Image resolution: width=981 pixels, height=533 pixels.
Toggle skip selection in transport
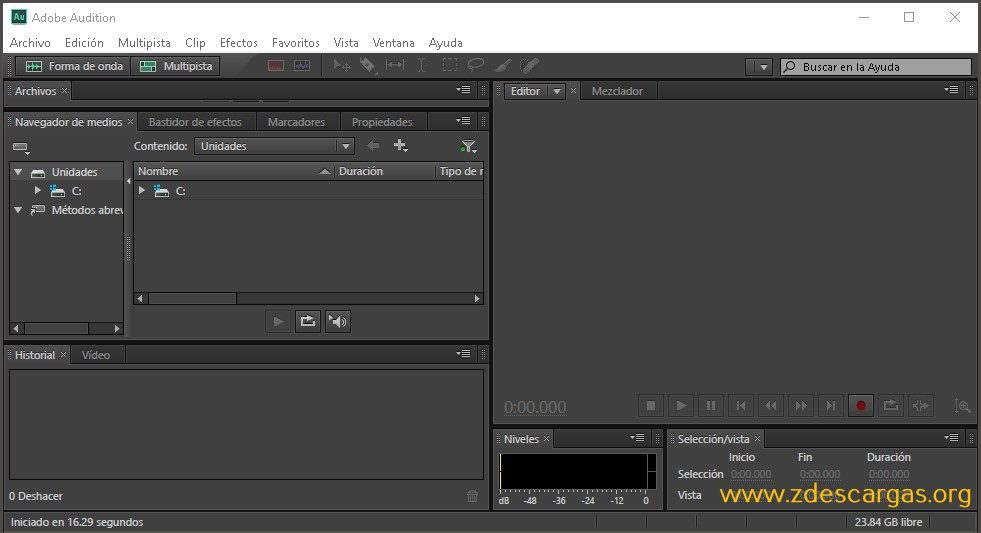click(x=921, y=406)
